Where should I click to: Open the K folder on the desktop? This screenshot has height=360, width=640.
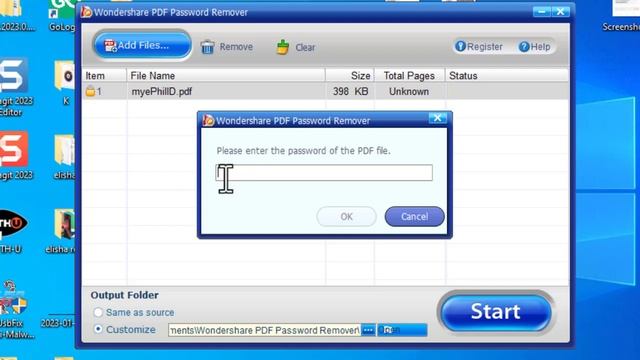pyautogui.click(x=65, y=82)
